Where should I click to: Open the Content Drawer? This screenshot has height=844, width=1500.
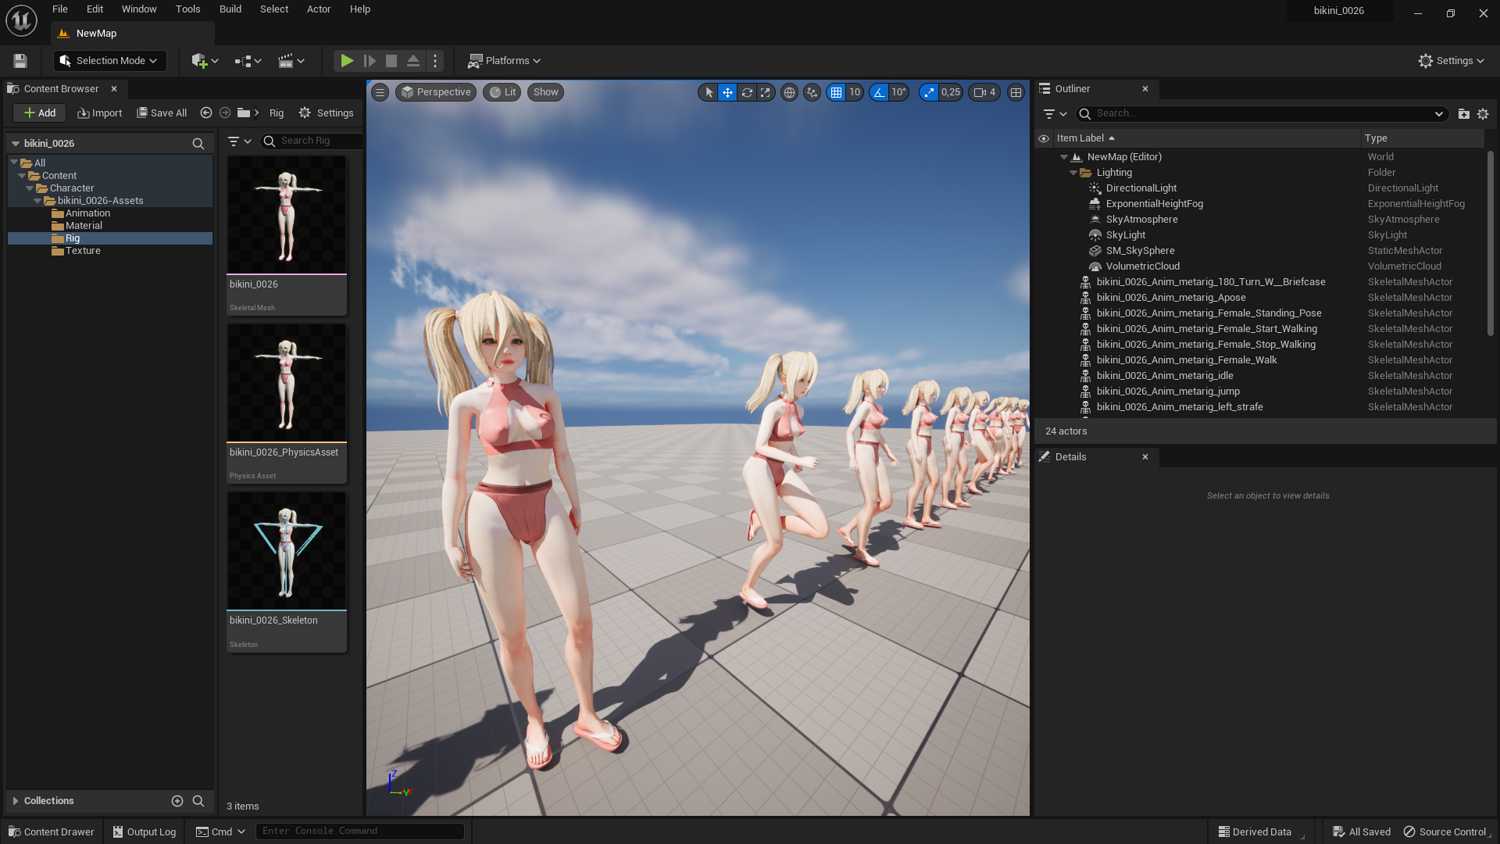coord(51,832)
